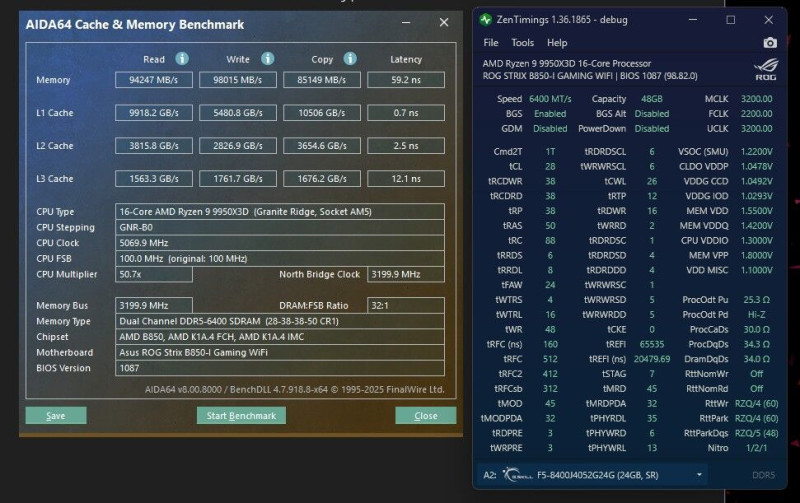Click the CPU FSB 100.0 MHz field

click(280, 259)
